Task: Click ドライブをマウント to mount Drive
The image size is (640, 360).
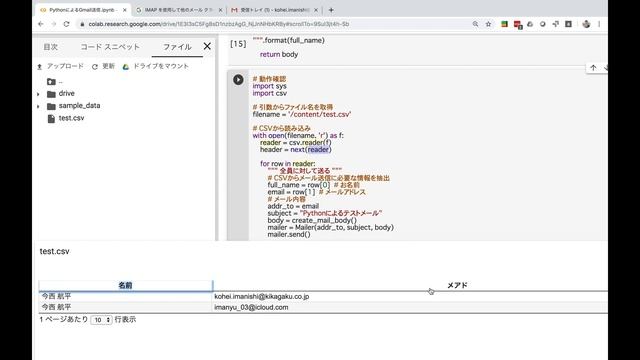Action: (x=156, y=66)
